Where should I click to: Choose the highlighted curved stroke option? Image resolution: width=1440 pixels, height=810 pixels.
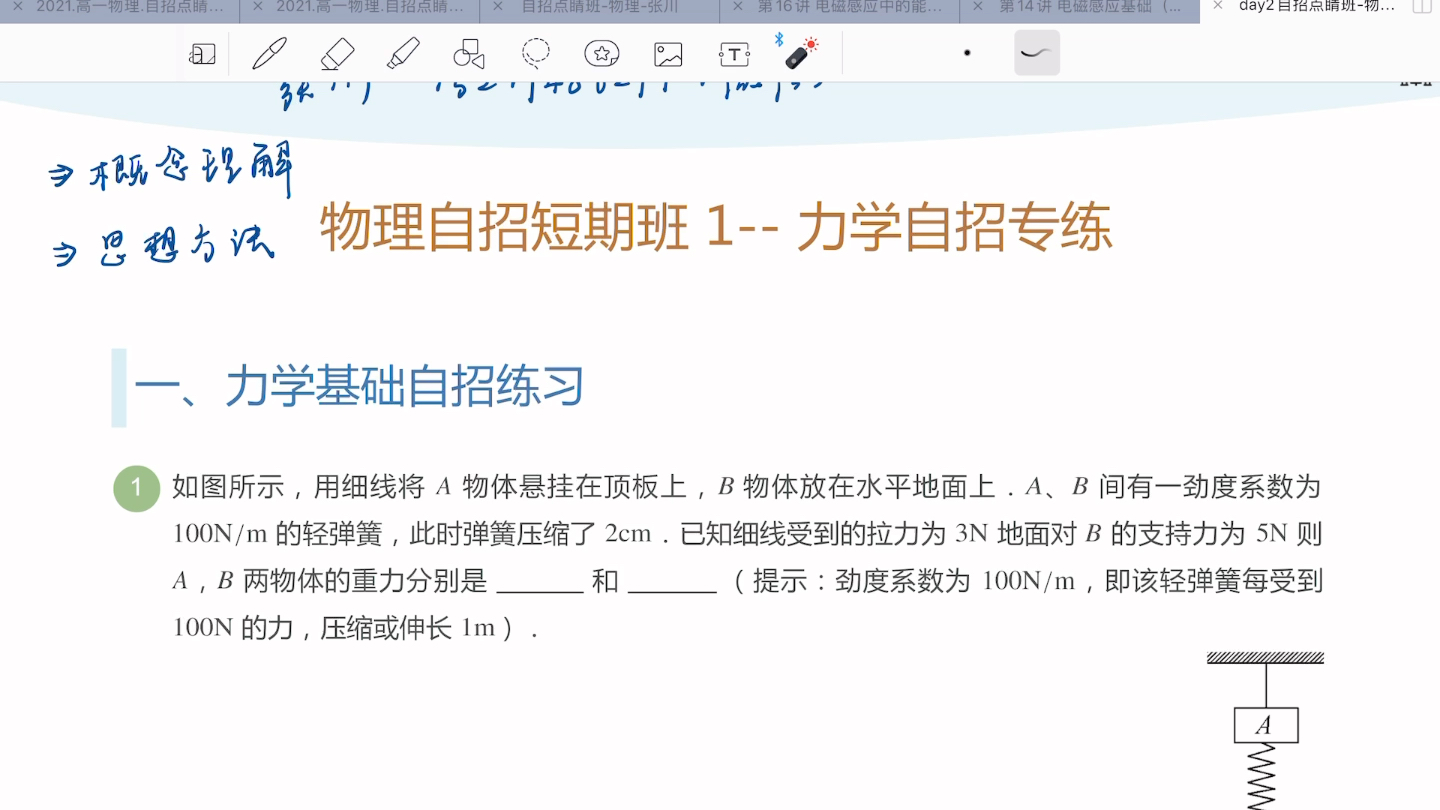[x=1037, y=53]
